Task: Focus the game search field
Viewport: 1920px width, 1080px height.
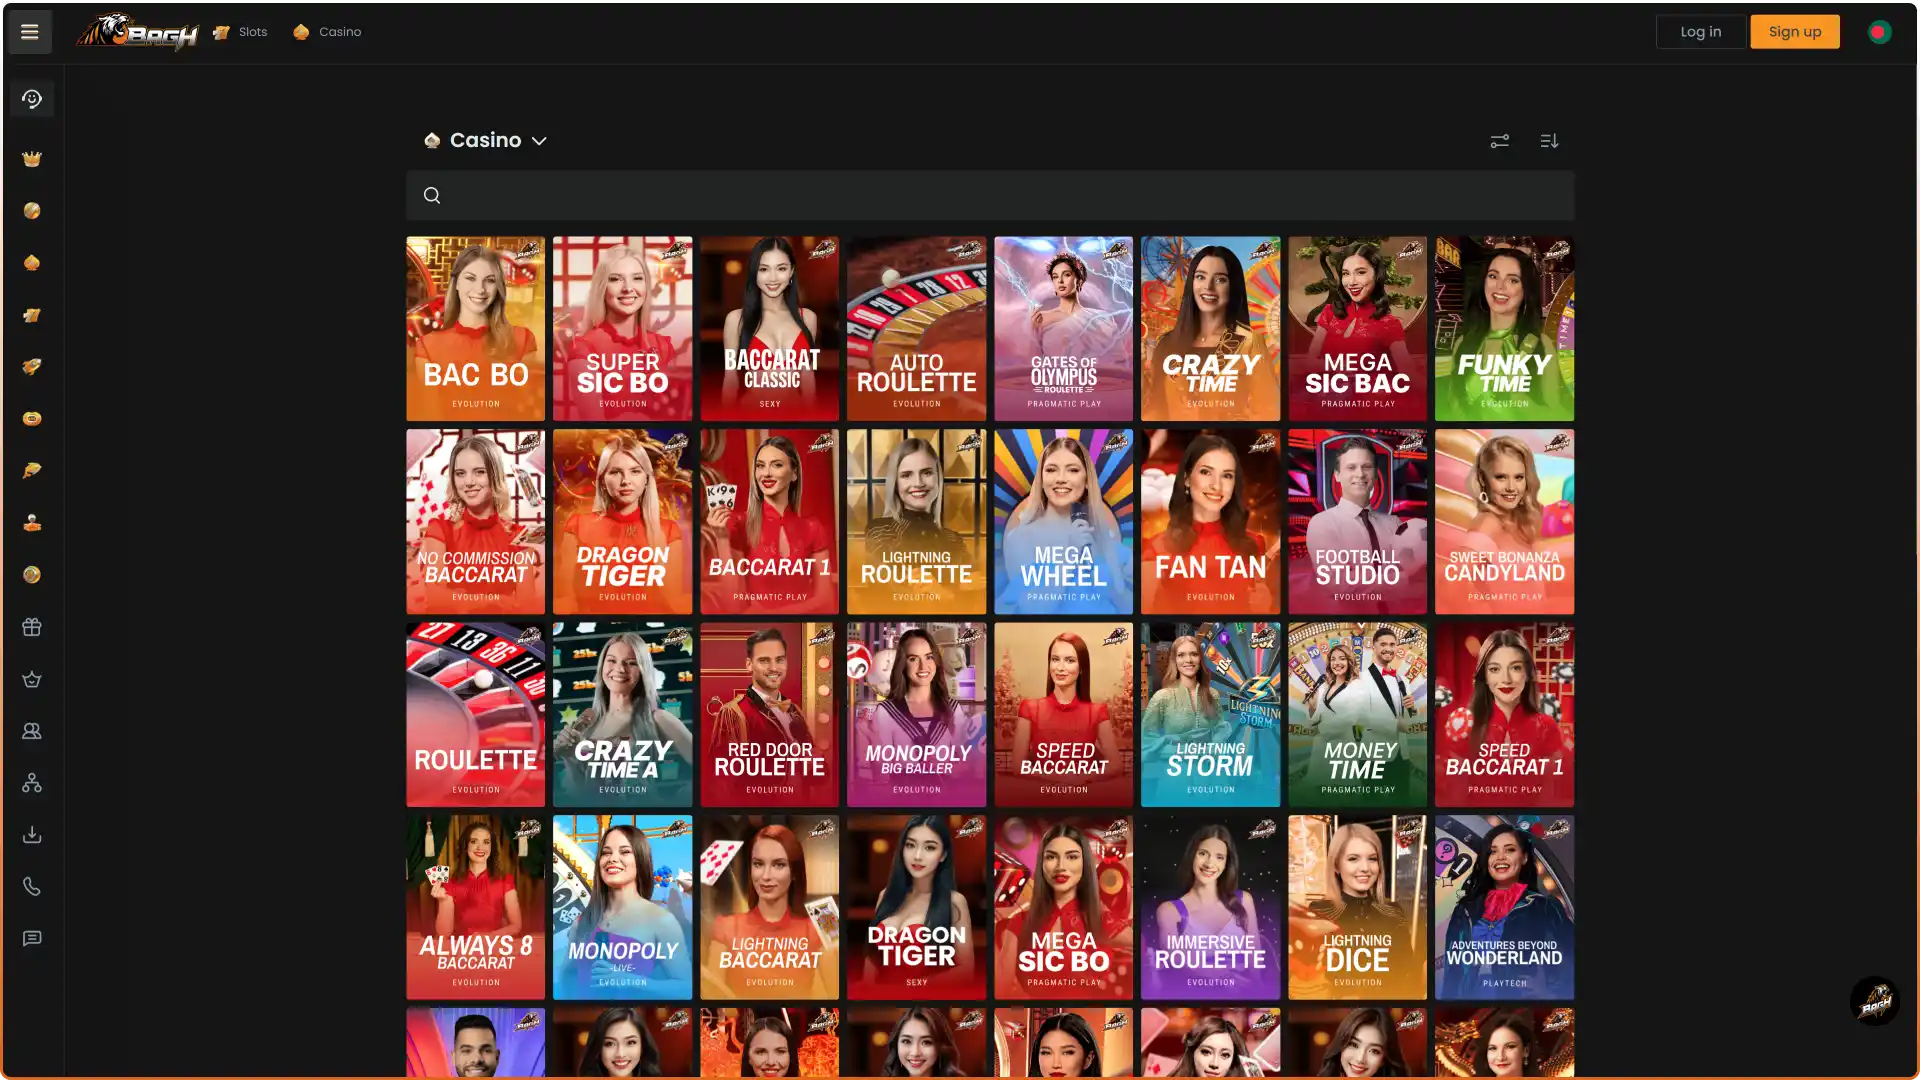Action: coord(990,195)
